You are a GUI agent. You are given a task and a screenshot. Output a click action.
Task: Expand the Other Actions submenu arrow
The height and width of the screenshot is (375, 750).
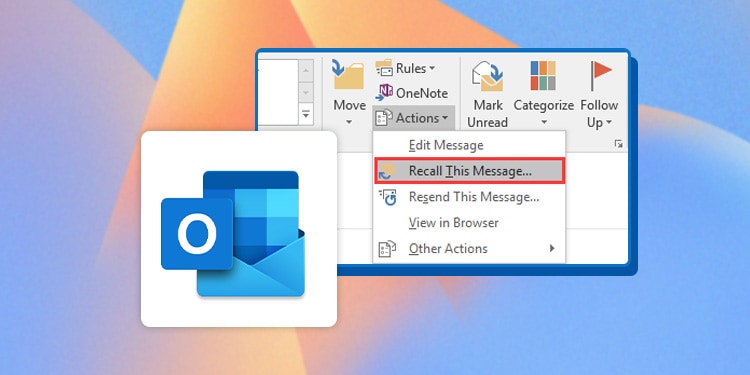point(552,248)
